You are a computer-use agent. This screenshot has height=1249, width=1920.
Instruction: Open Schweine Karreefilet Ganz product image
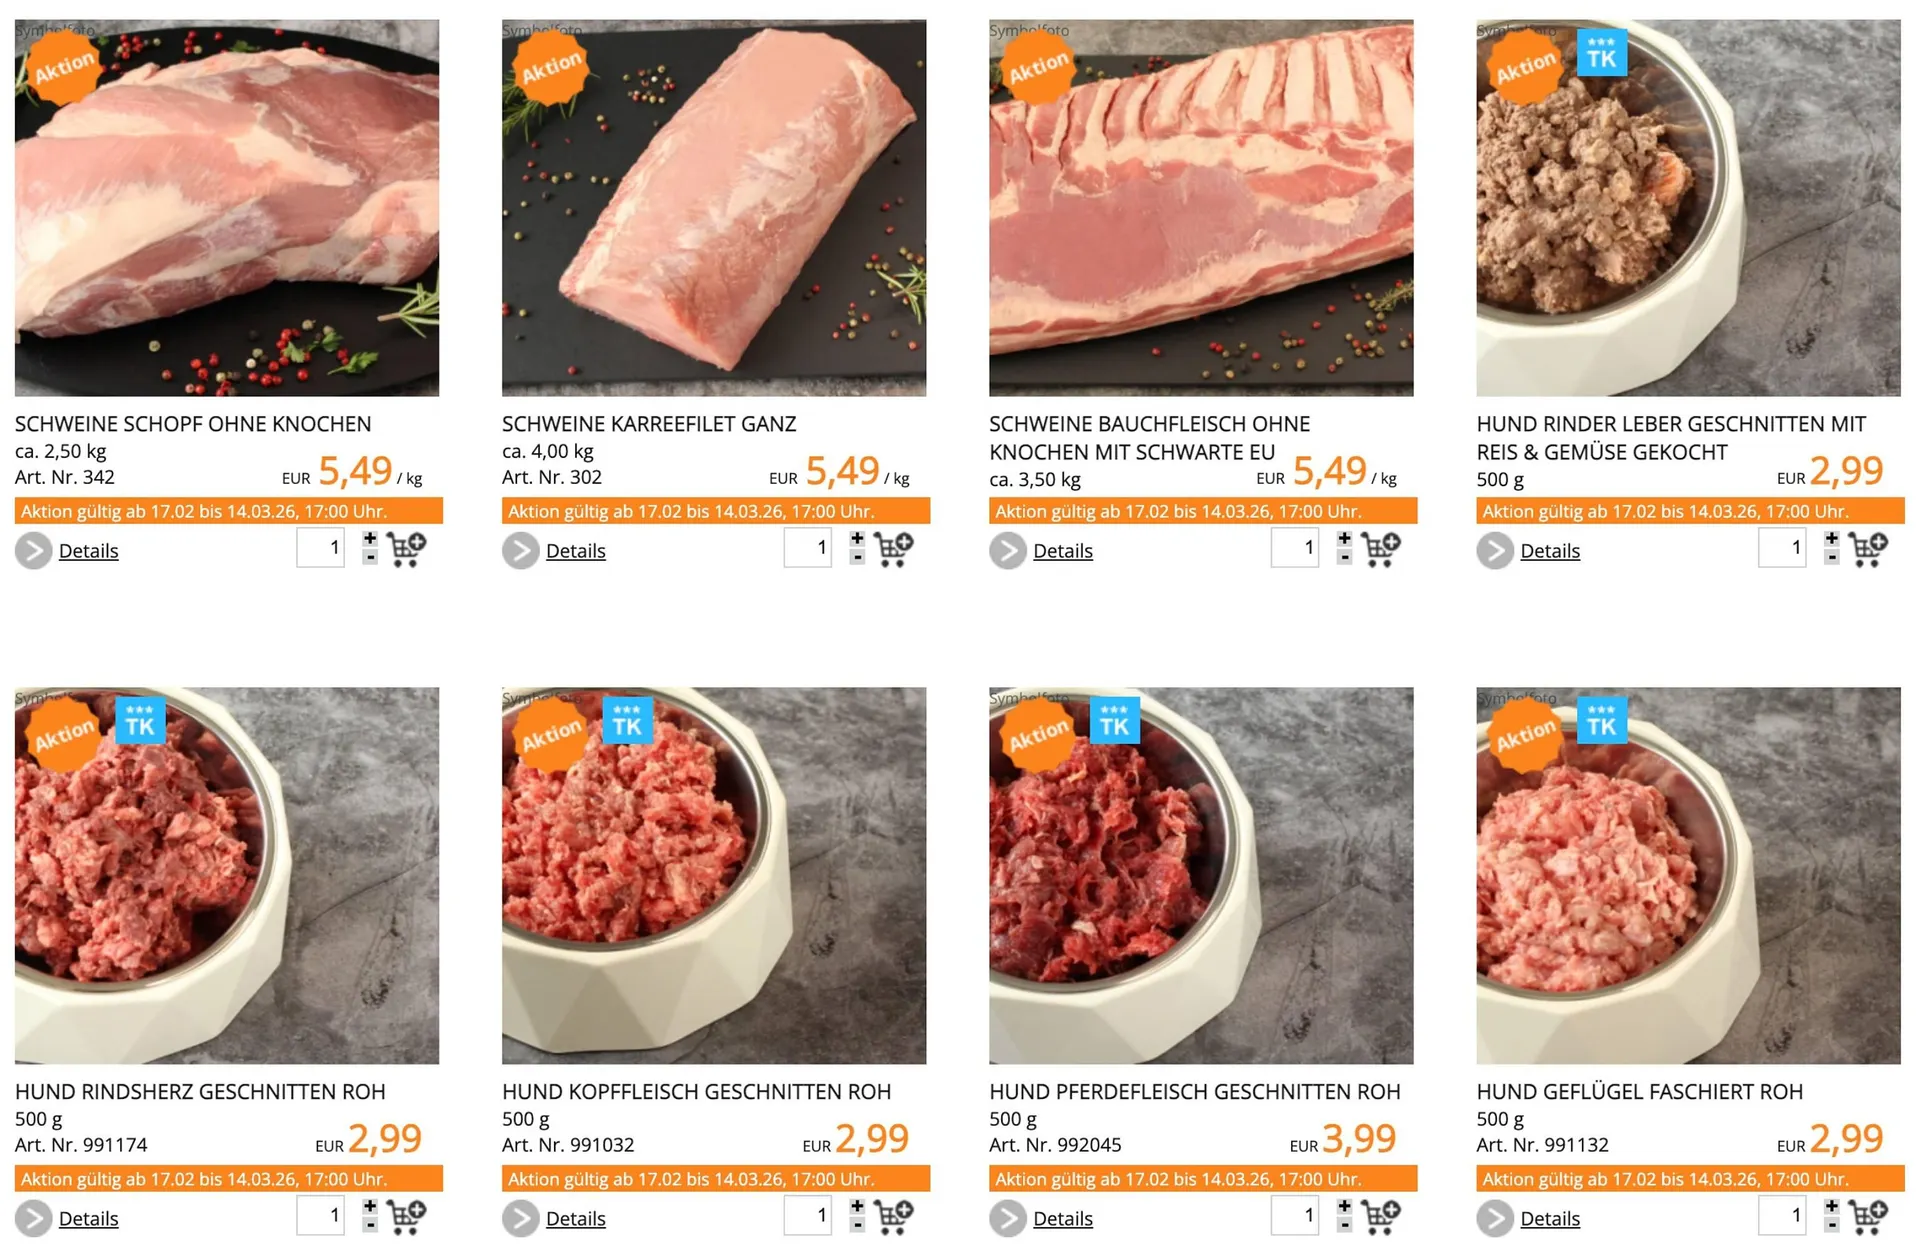click(713, 208)
